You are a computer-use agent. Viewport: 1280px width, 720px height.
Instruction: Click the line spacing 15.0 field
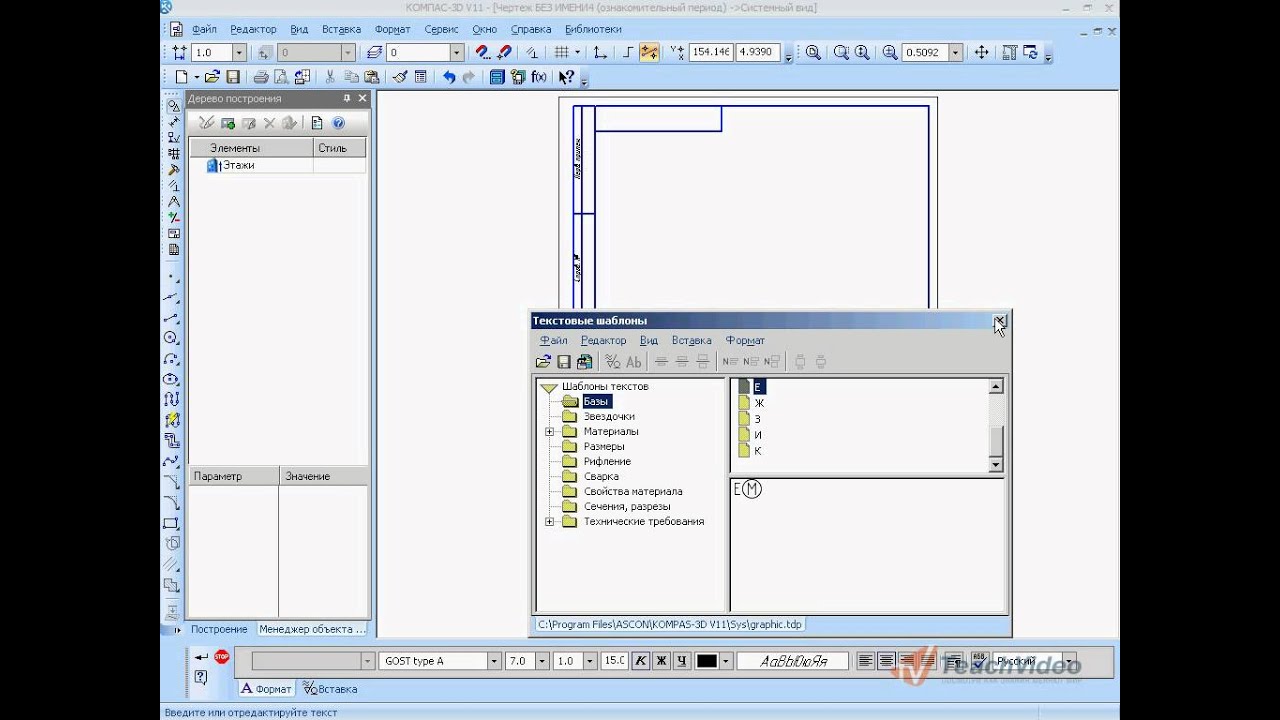[x=614, y=661]
